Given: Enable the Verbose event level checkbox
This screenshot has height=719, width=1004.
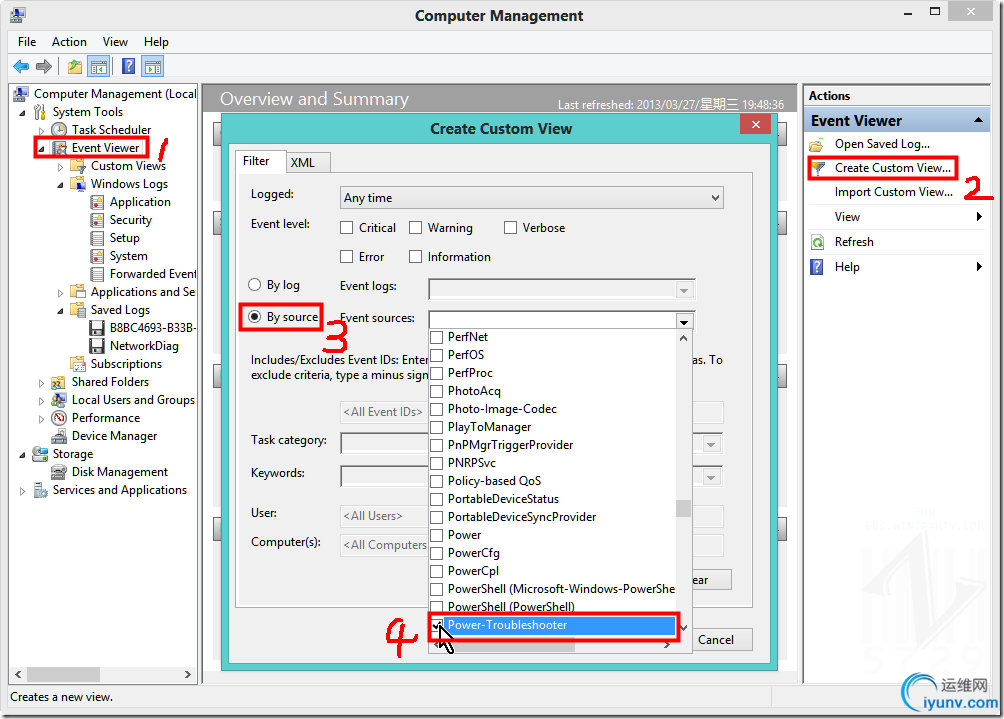Looking at the screenshot, I should [x=510, y=228].
